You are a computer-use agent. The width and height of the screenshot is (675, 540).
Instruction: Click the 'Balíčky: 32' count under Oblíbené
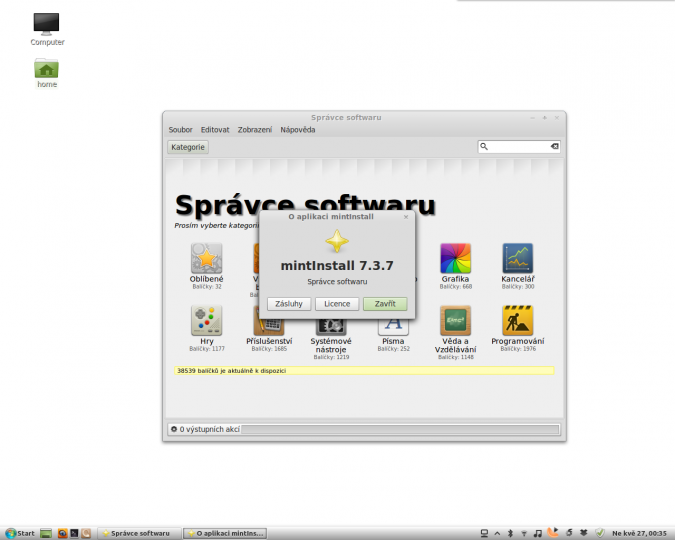(207, 286)
